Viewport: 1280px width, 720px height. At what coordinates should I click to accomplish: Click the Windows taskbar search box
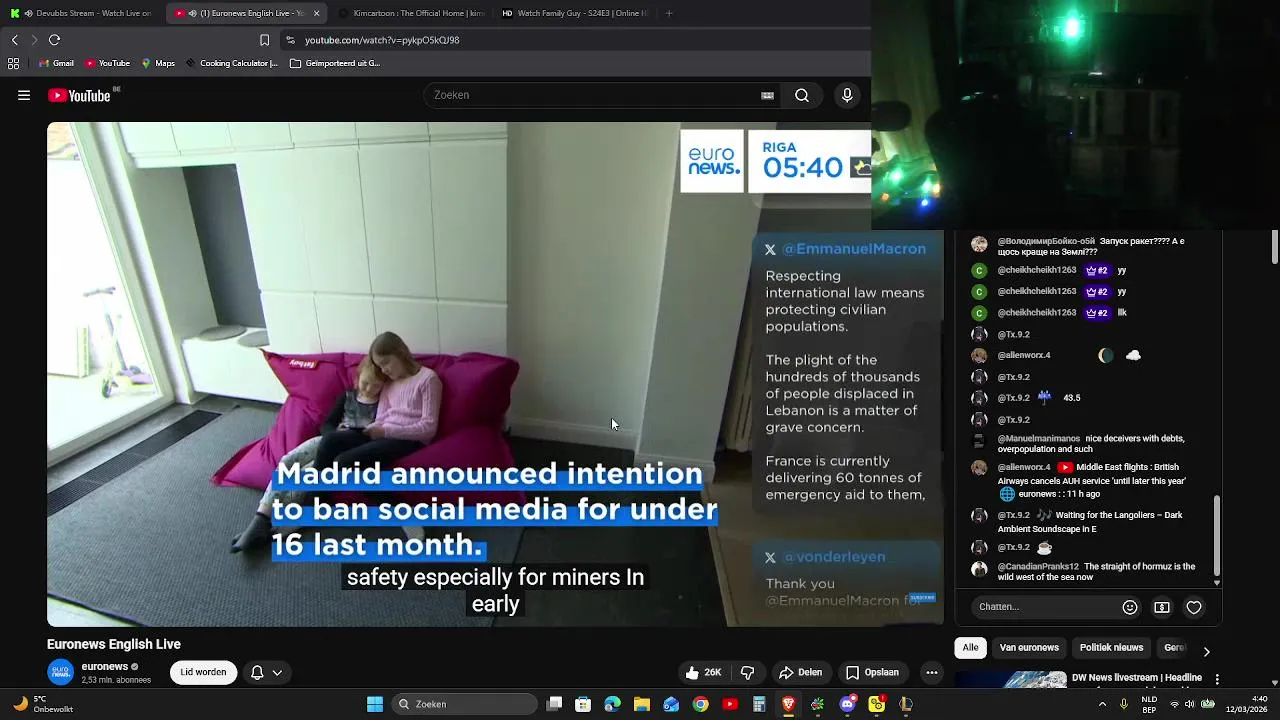[464, 704]
